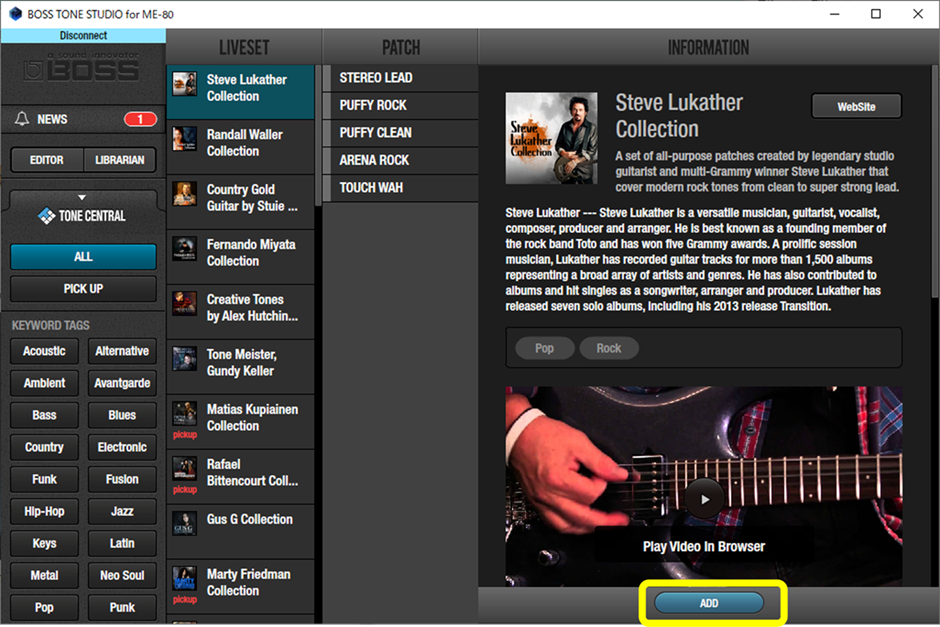Viewport: 940px width, 627px height.
Task: Open the red news notification badge
Action: tap(140, 119)
